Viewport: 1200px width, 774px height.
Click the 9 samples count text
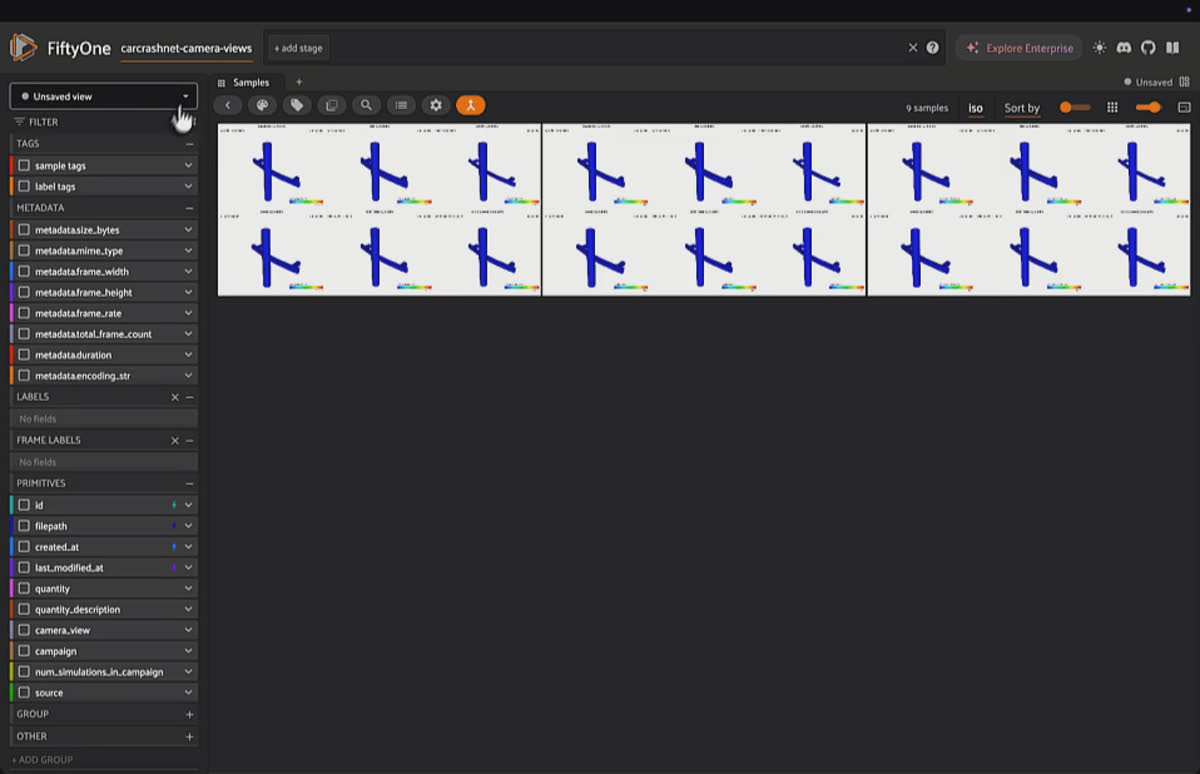pyautogui.click(x=927, y=108)
